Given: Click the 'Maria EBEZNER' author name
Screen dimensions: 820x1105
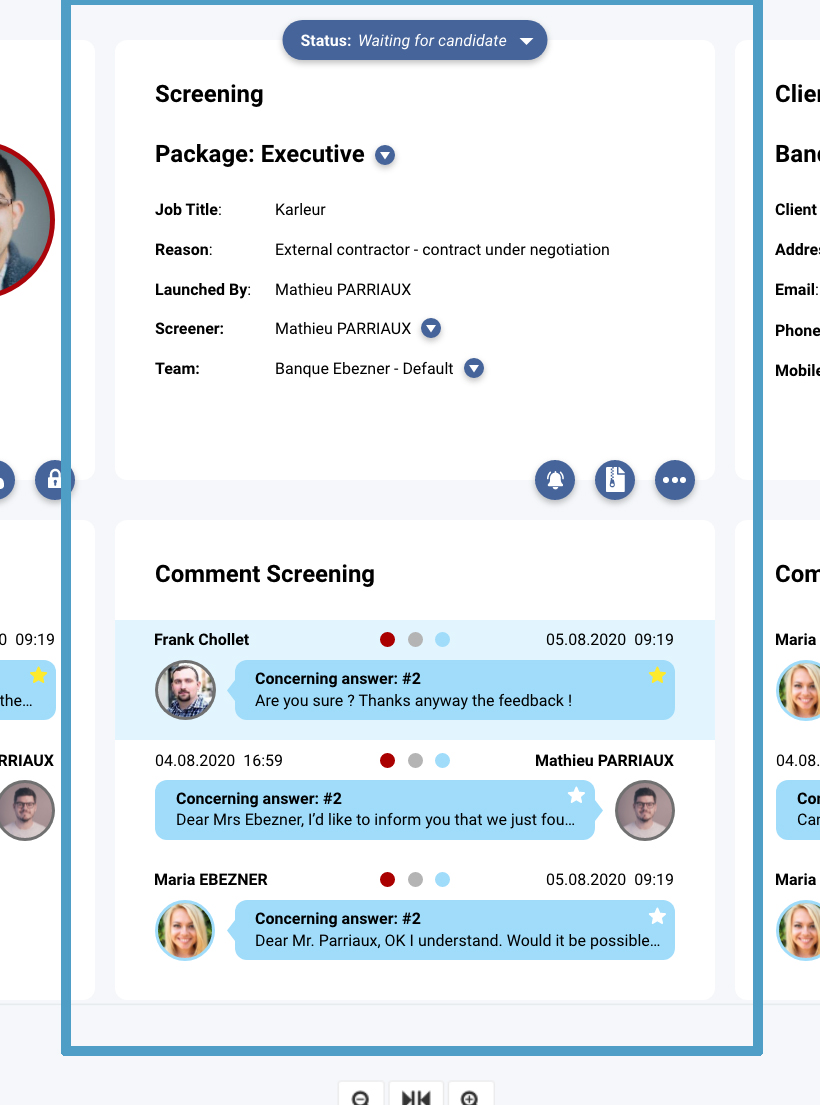Looking at the screenshot, I should 211,879.
